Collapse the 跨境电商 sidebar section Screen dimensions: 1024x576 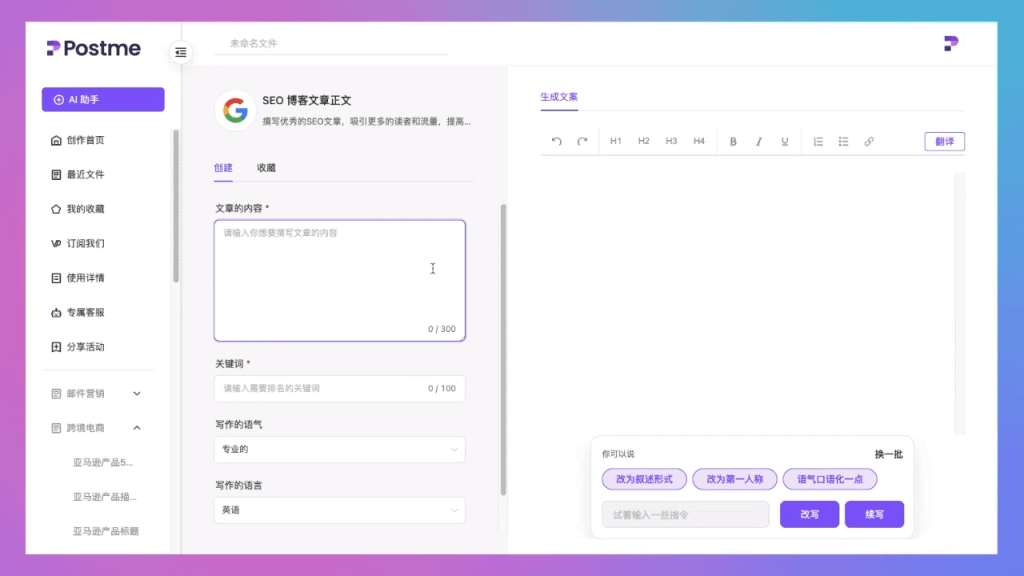(137, 428)
